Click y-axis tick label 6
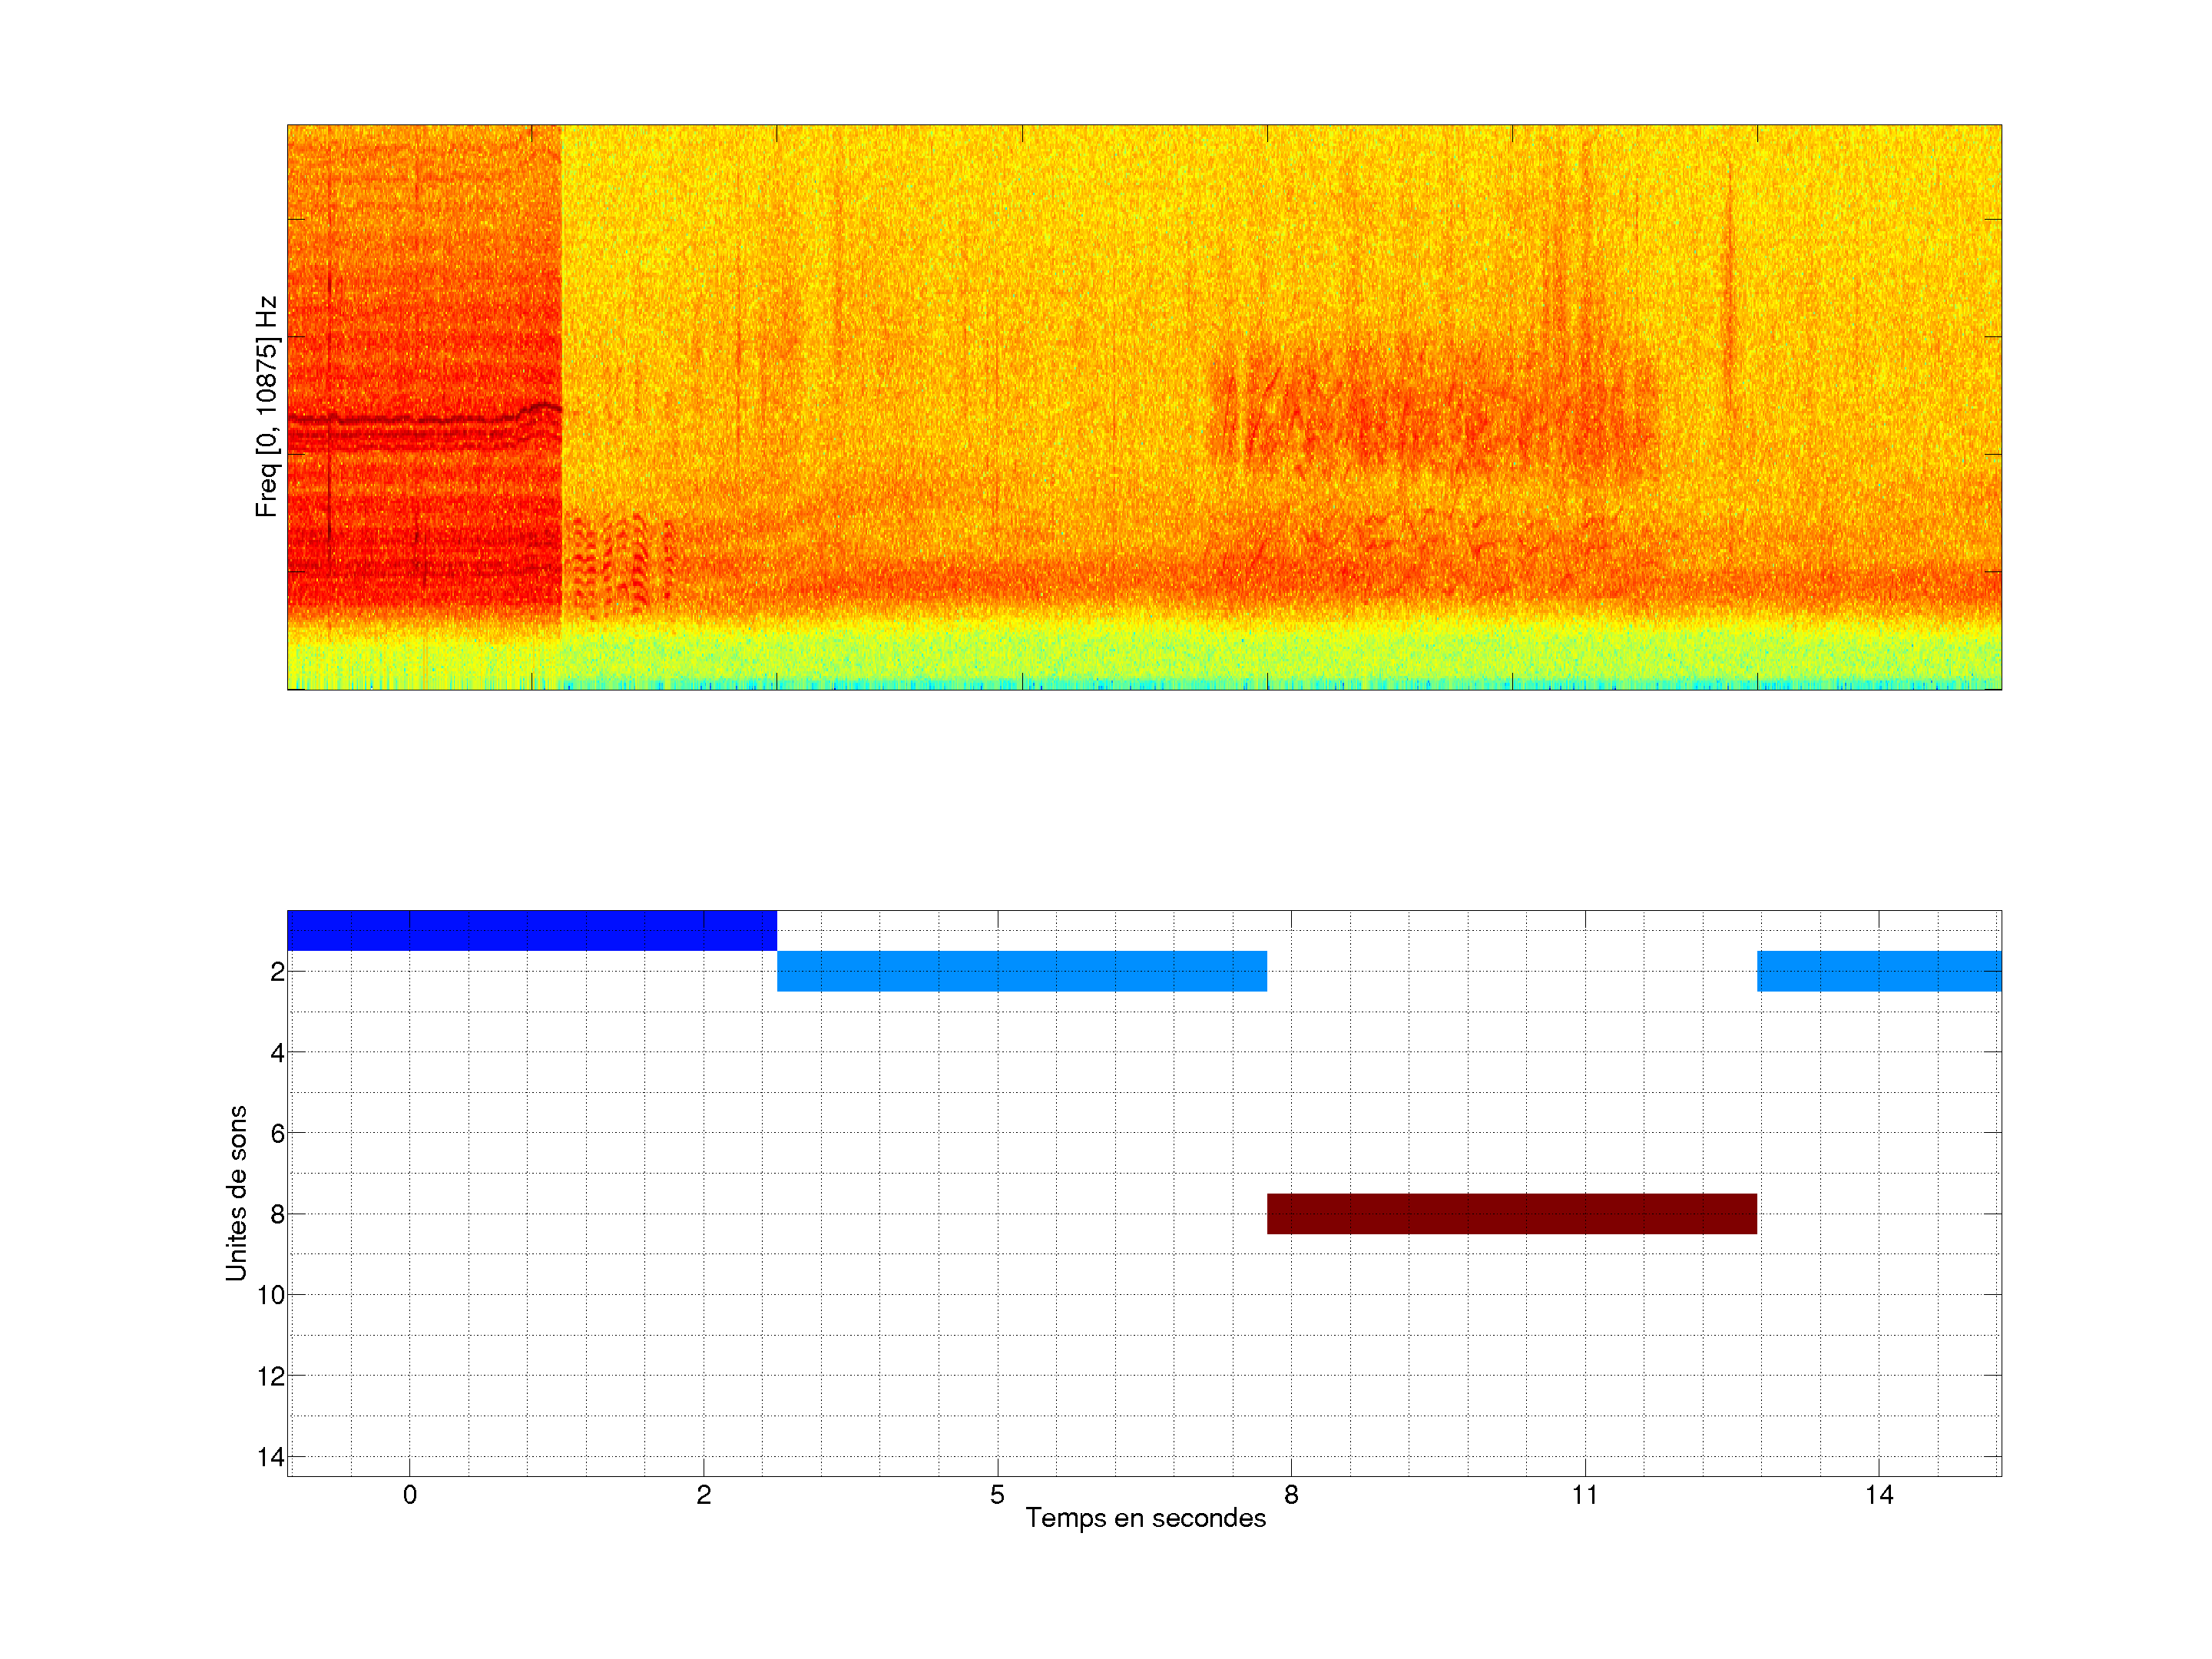Image resolution: width=2212 pixels, height=1659 pixels. 277,1134
